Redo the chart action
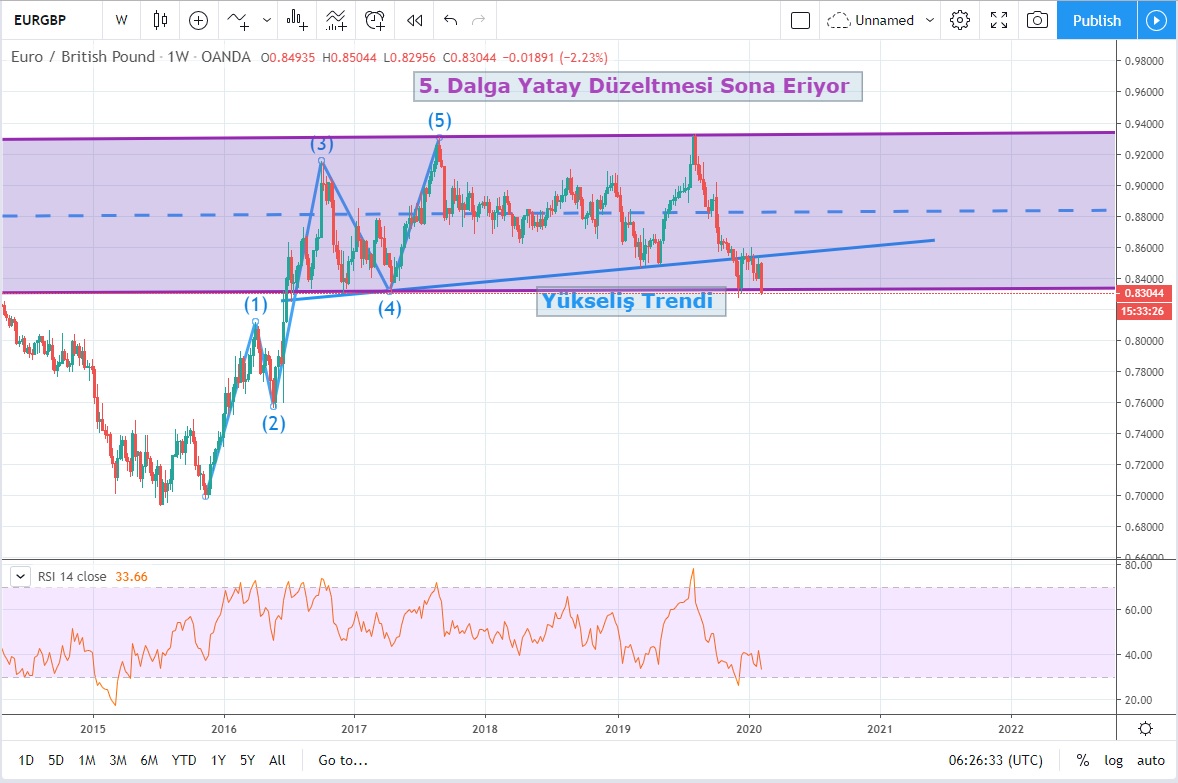This screenshot has height=783, width=1178. click(x=479, y=20)
